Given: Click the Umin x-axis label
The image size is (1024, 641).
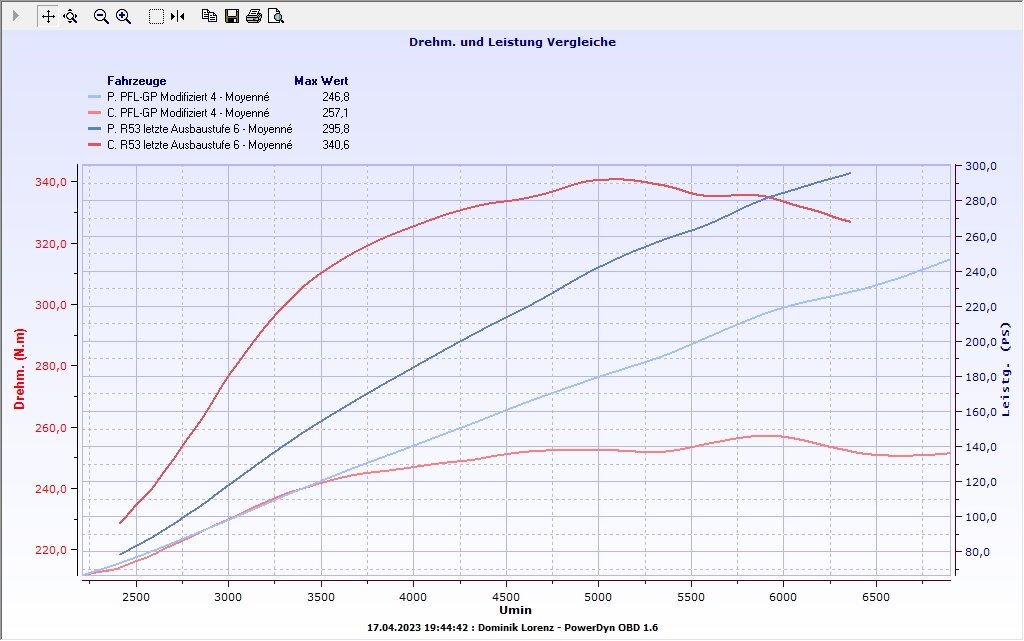Looking at the screenshot, I should 515,610.
